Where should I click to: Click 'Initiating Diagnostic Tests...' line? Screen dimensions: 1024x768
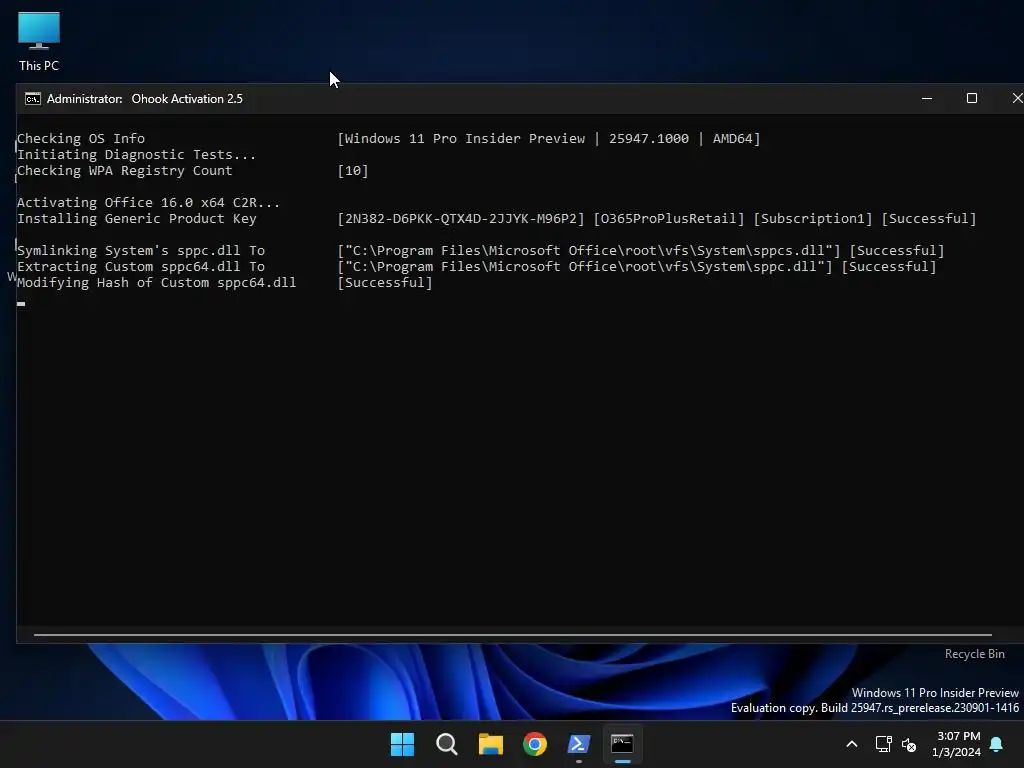(x=136, y=155)
